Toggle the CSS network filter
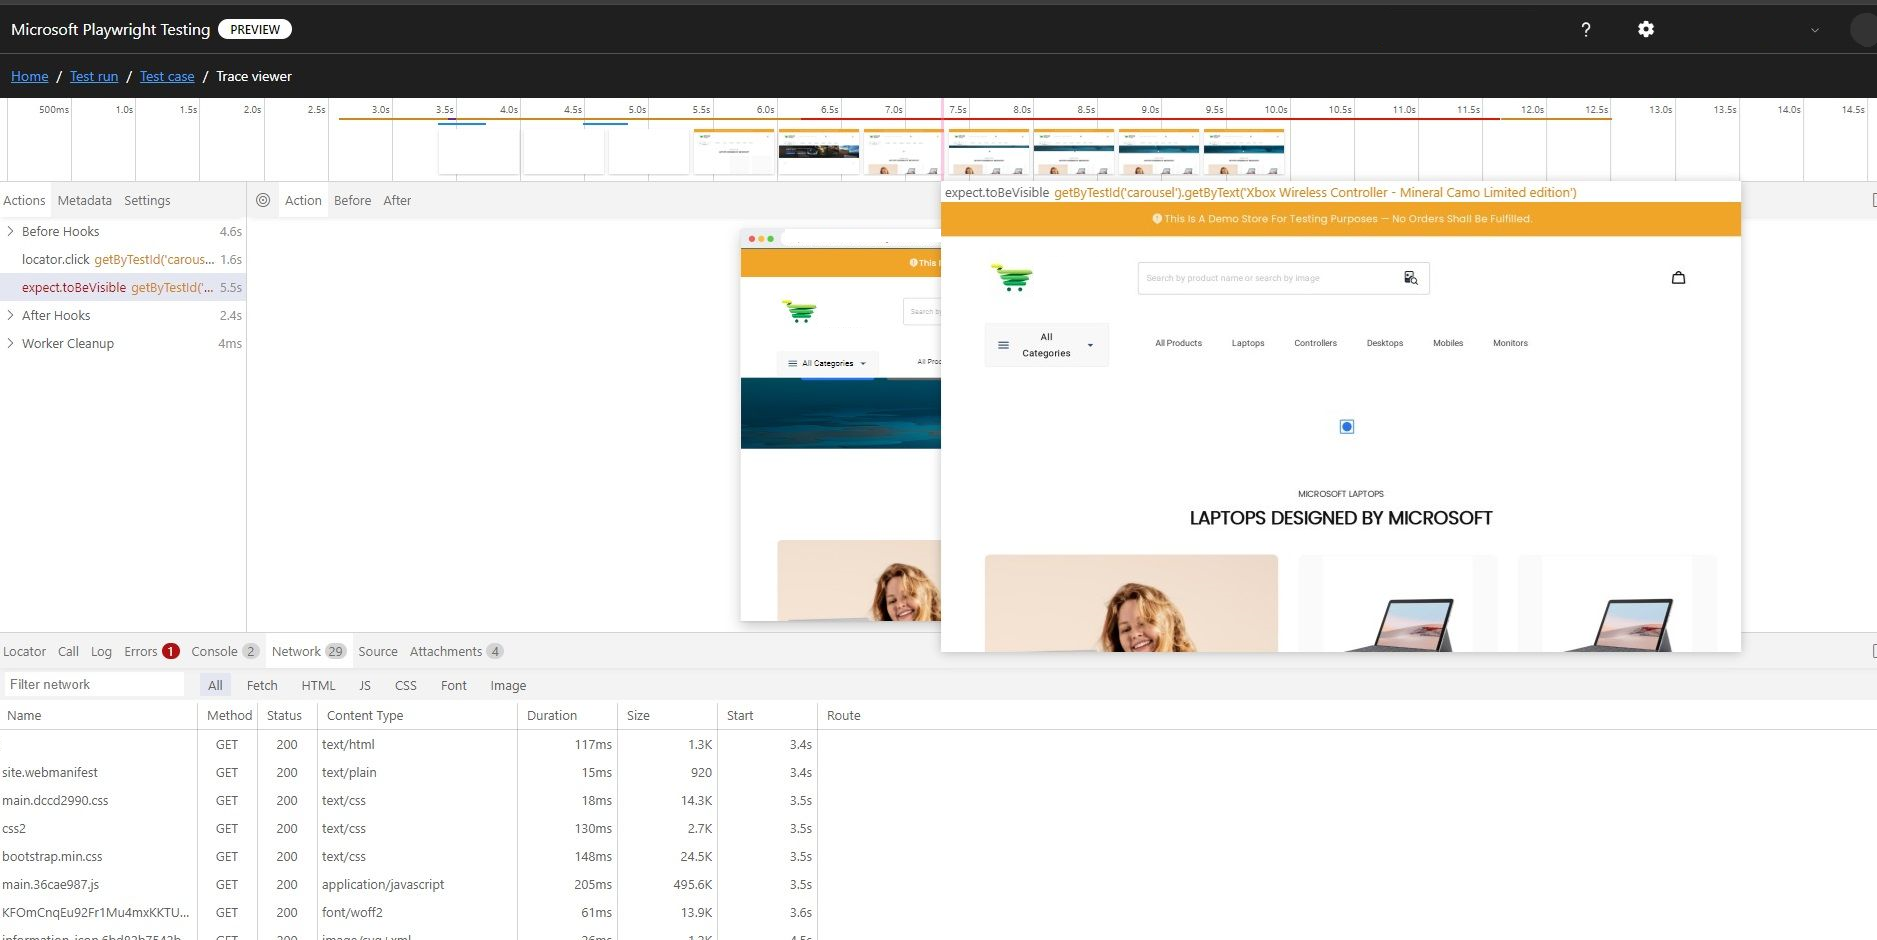Image resolution: width=1877 pixels, height=940 pixels. pyautogui.click(x=406, y=685)
